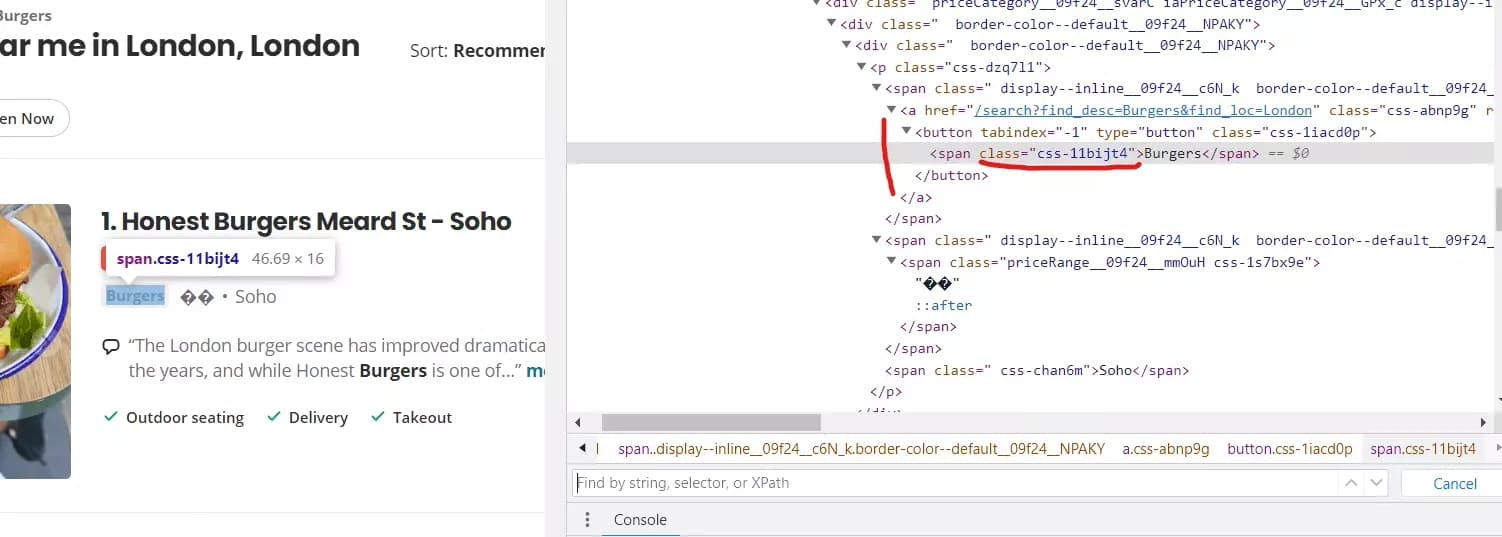
Task: Select the closing </button> row
Action: 951,175
